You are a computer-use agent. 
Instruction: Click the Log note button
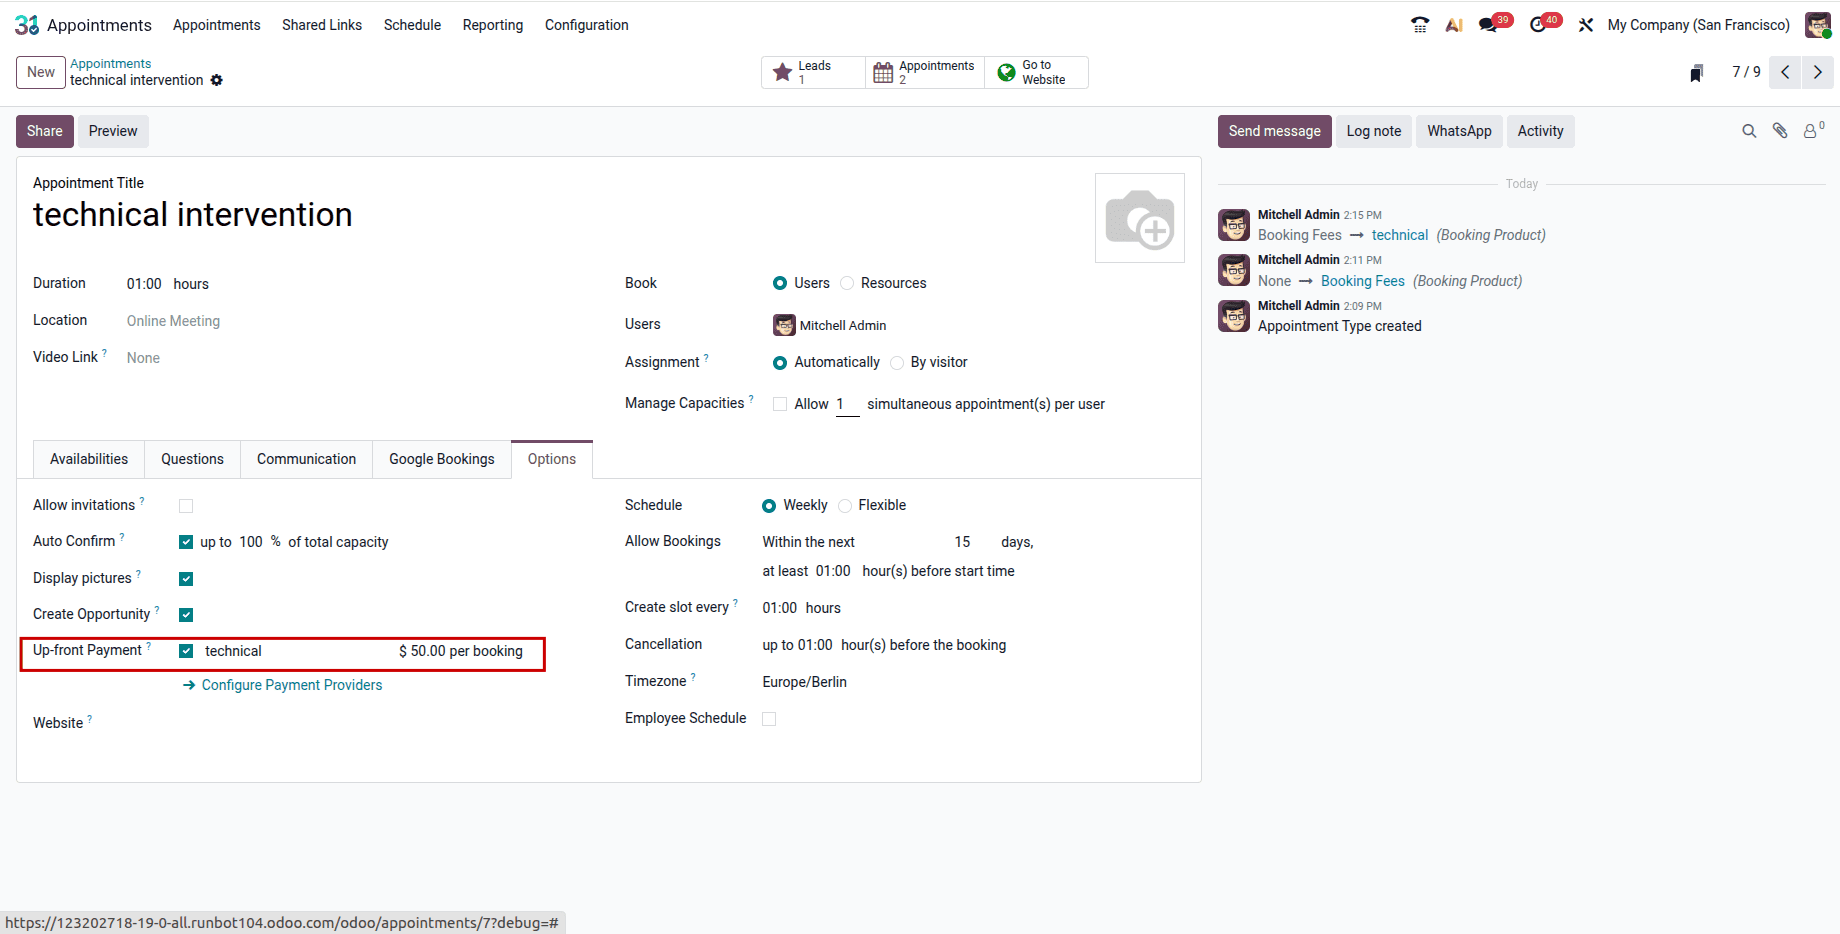coord(1374,131)
